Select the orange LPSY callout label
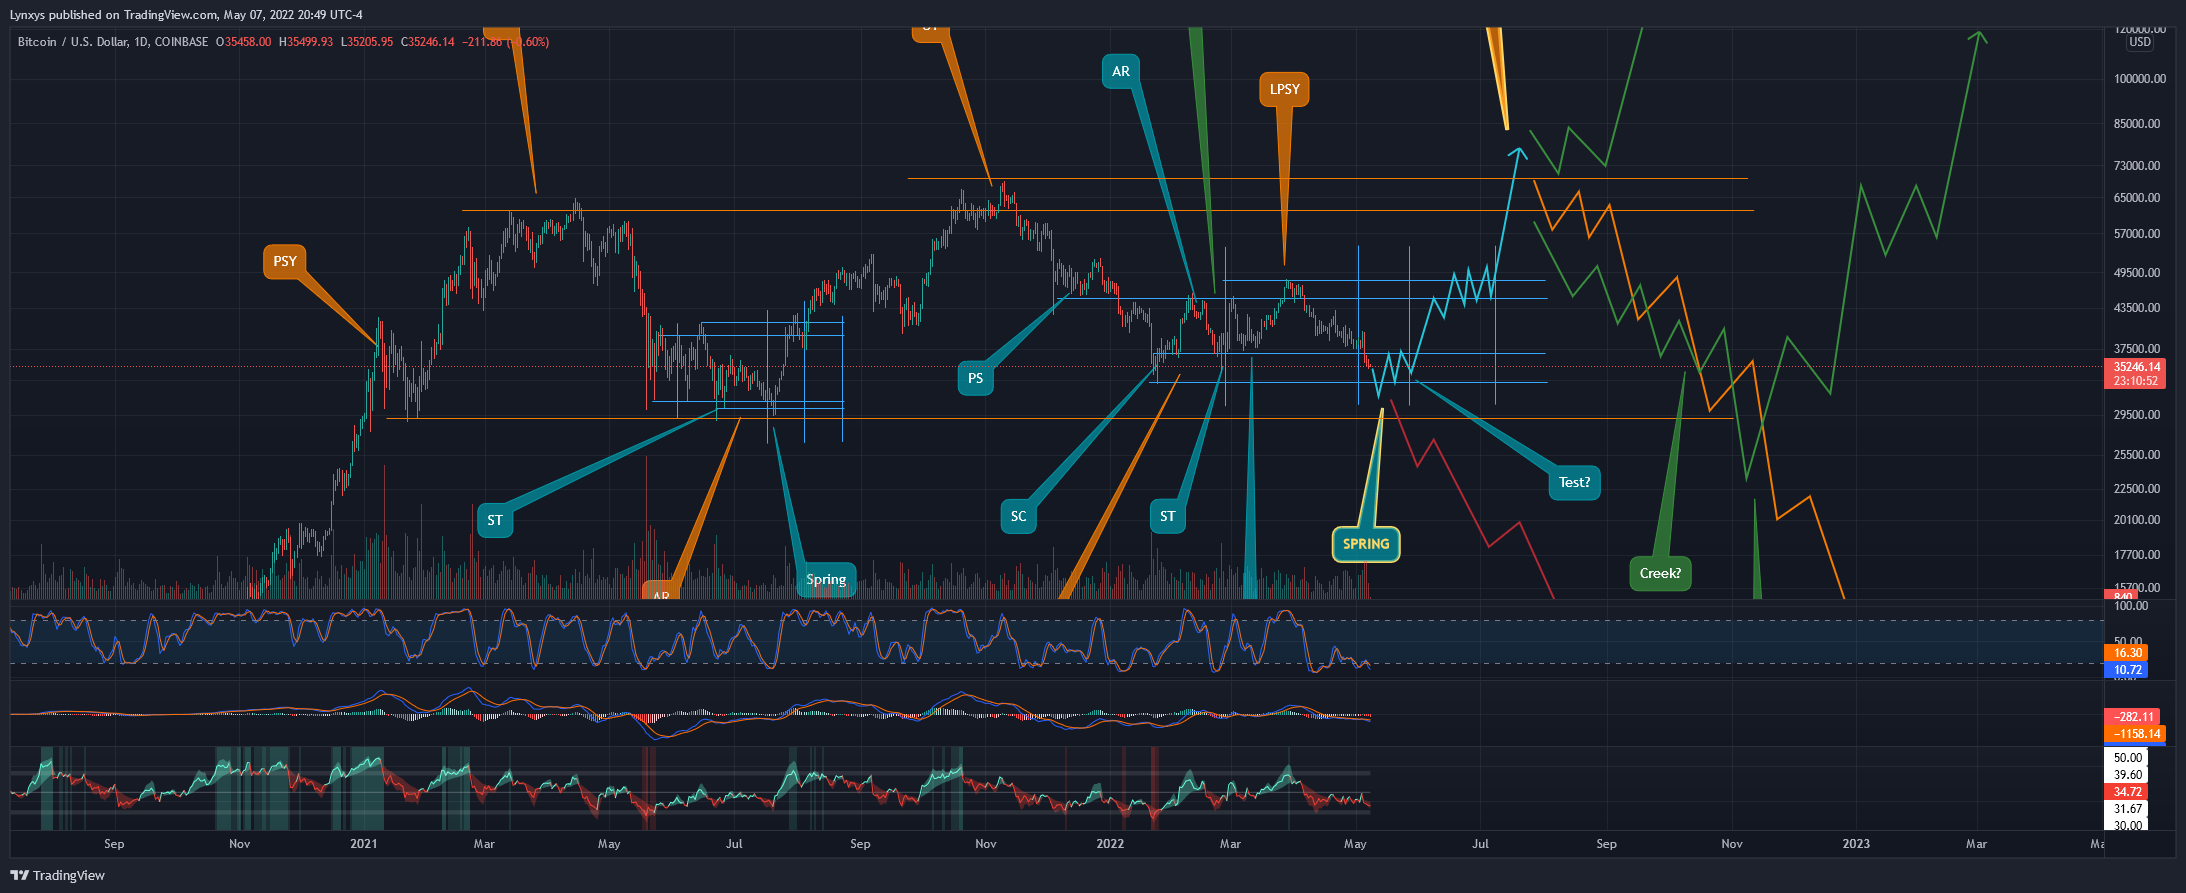The width and height of the screenshot is (2186, 893). point(1285,89)
